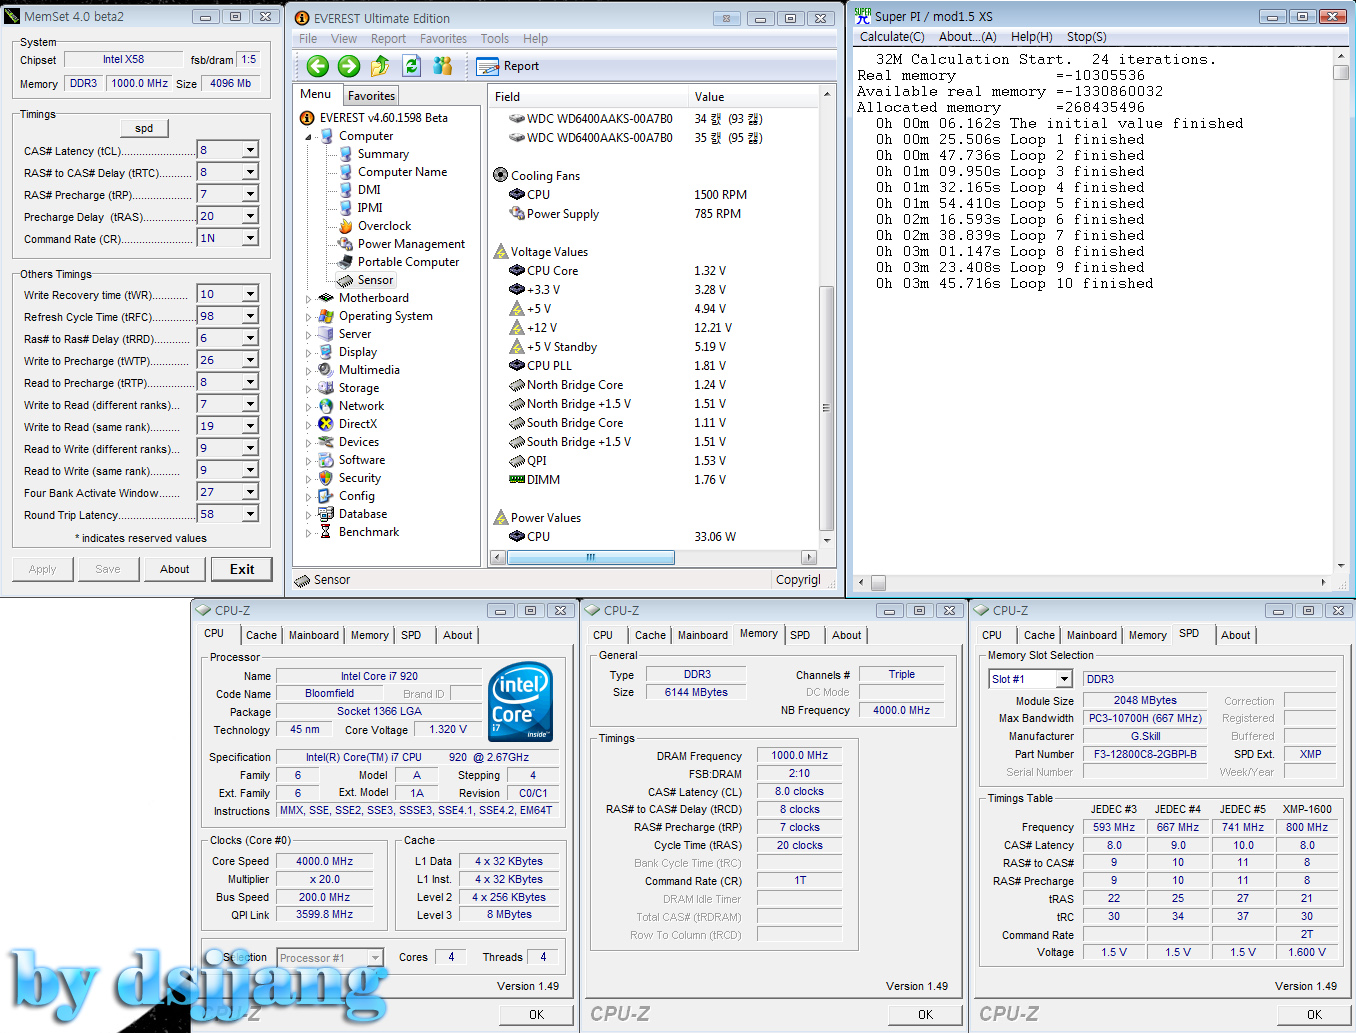This screenshot has width=1356, height=1033.
Task: Switch to Cache tab in first CPU-Z window
Action: click(261, 635)
